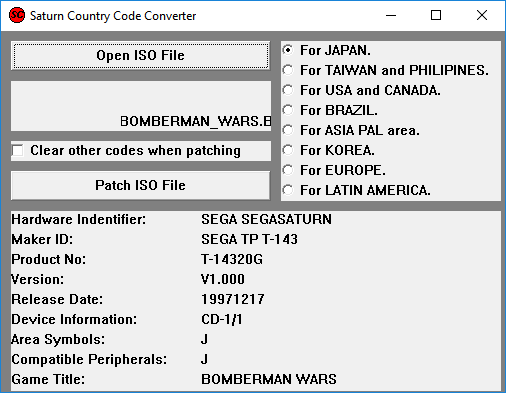This screenshot has width=506, height=393.
Task: Click the release date 19971217
Action: click(x=233, y=299)
